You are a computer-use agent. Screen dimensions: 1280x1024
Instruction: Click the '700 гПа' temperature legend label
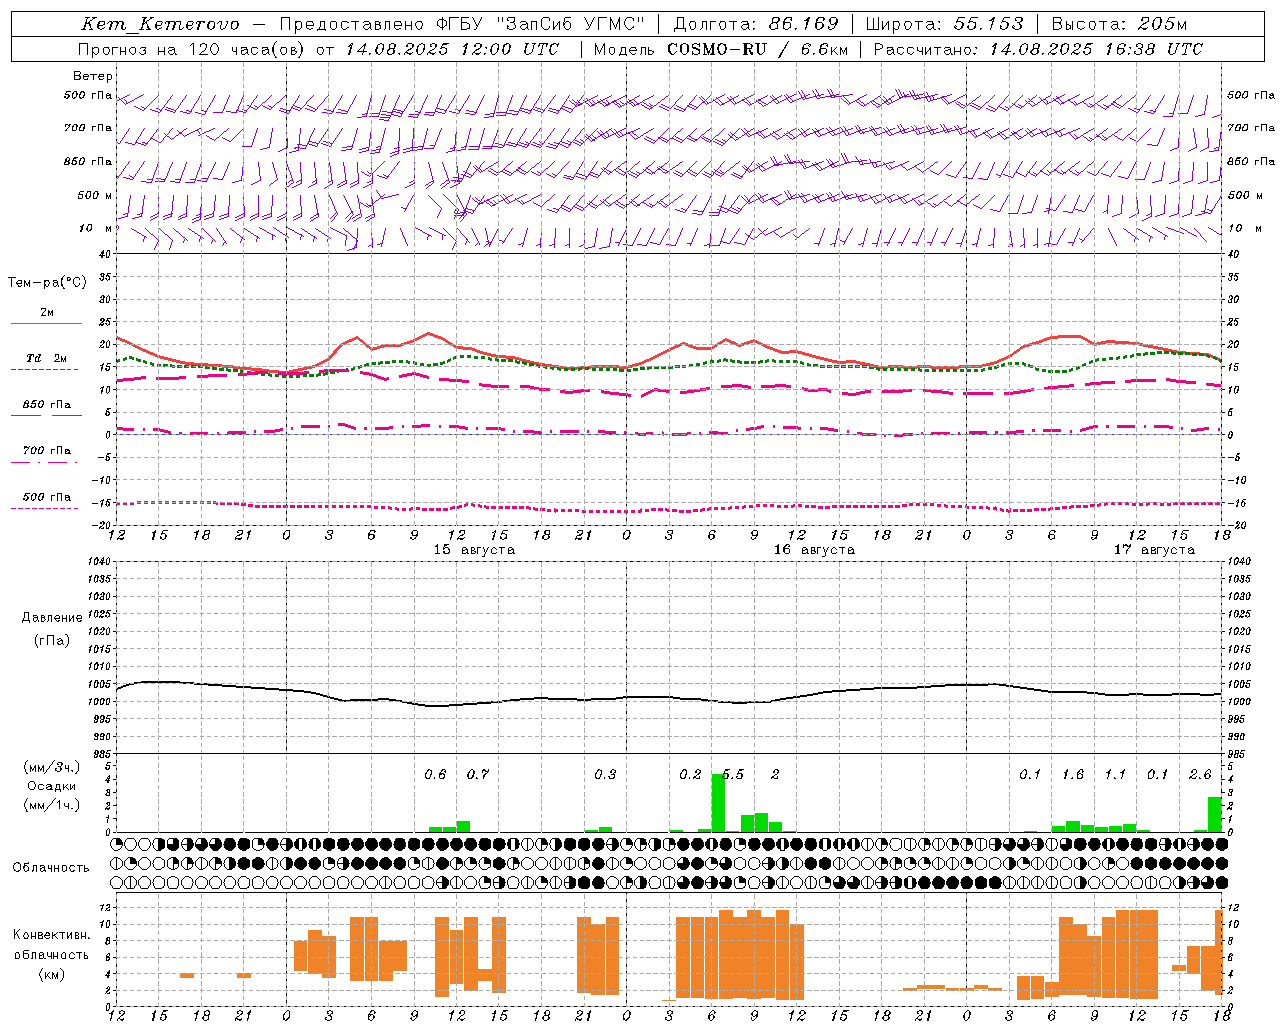(x=47, y=451)
